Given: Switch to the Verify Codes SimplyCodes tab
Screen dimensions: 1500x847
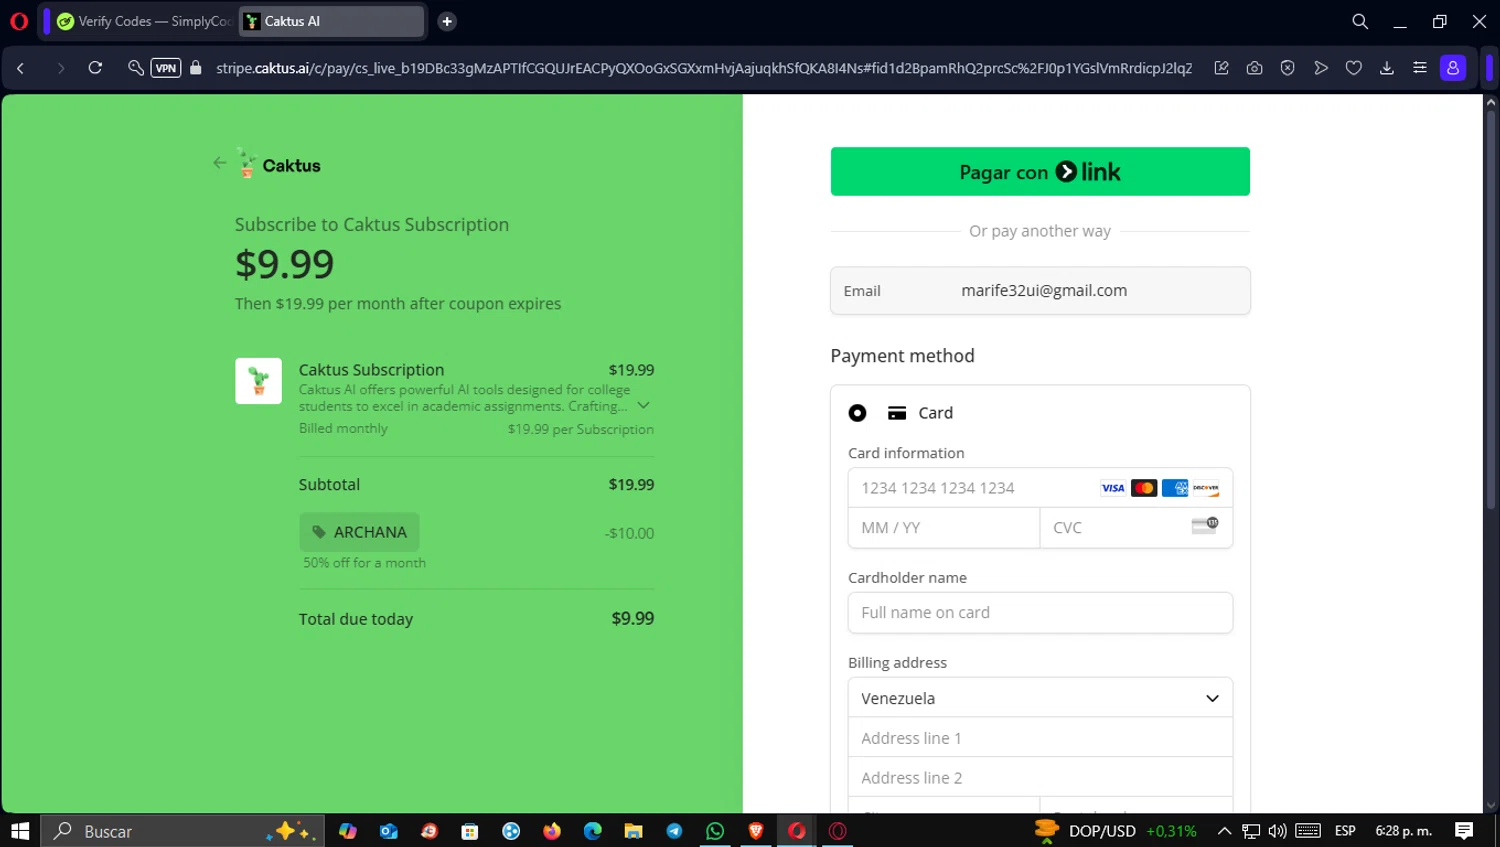Looking at the screenshot, I should [x=144, y=21].
